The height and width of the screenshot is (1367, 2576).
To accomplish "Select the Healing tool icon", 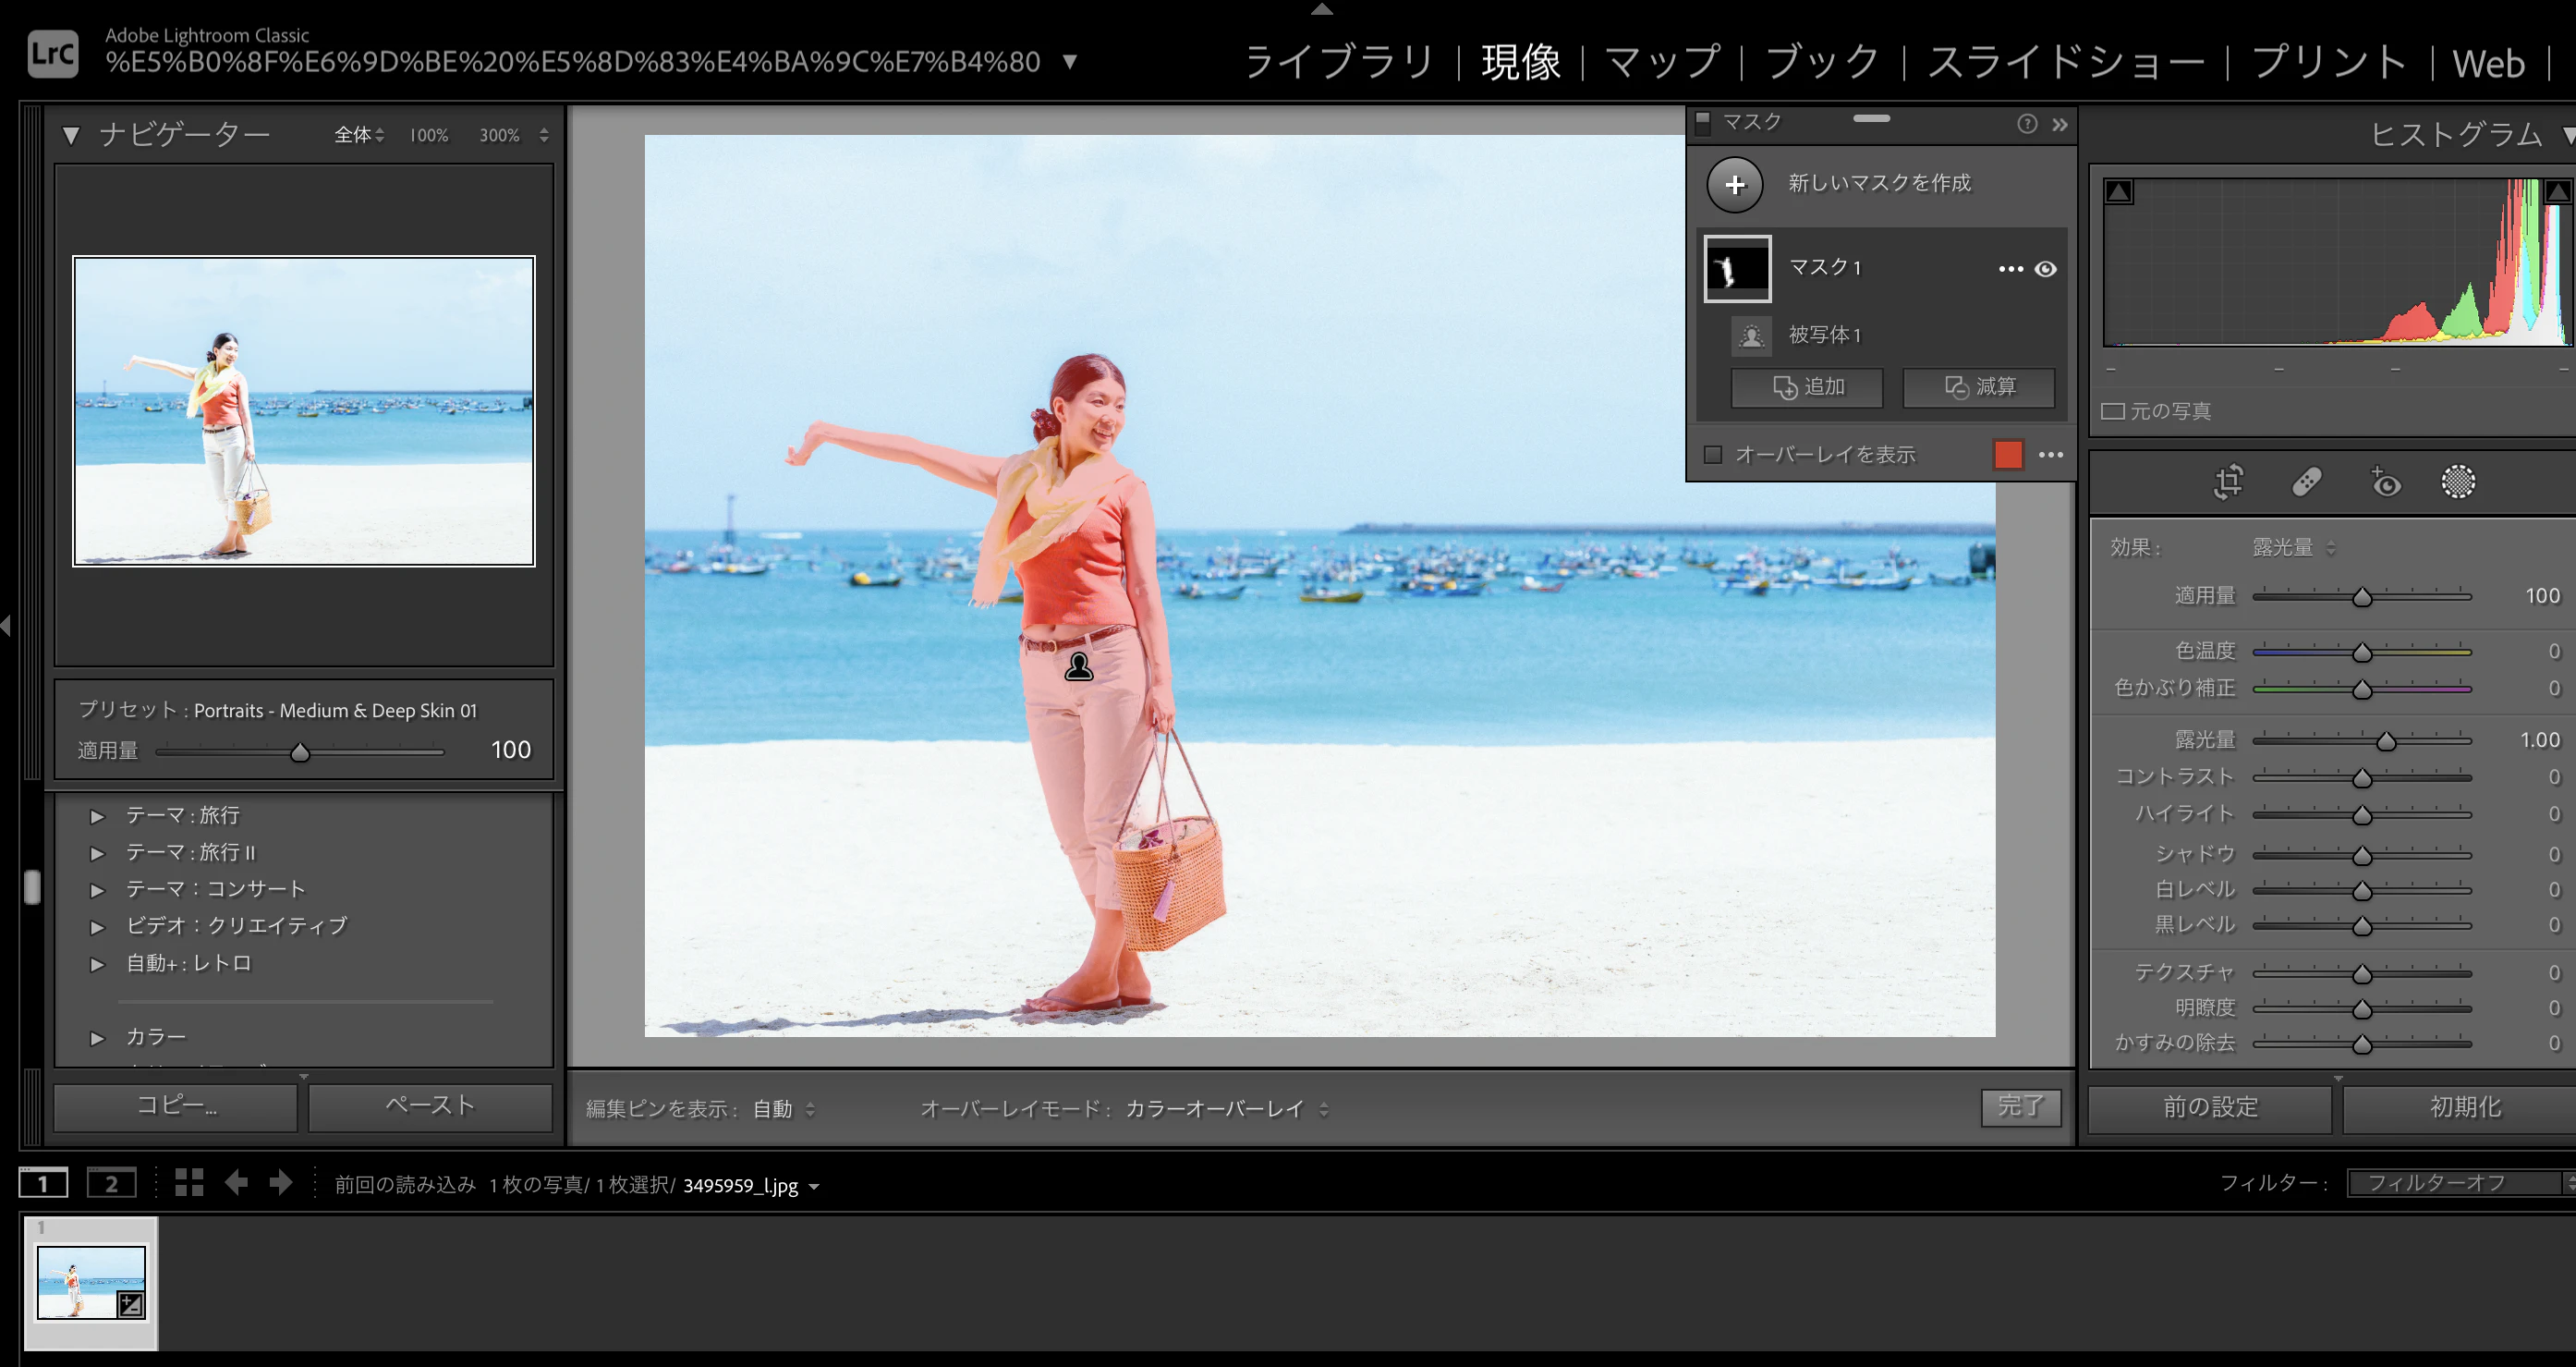I will 2306,482.
